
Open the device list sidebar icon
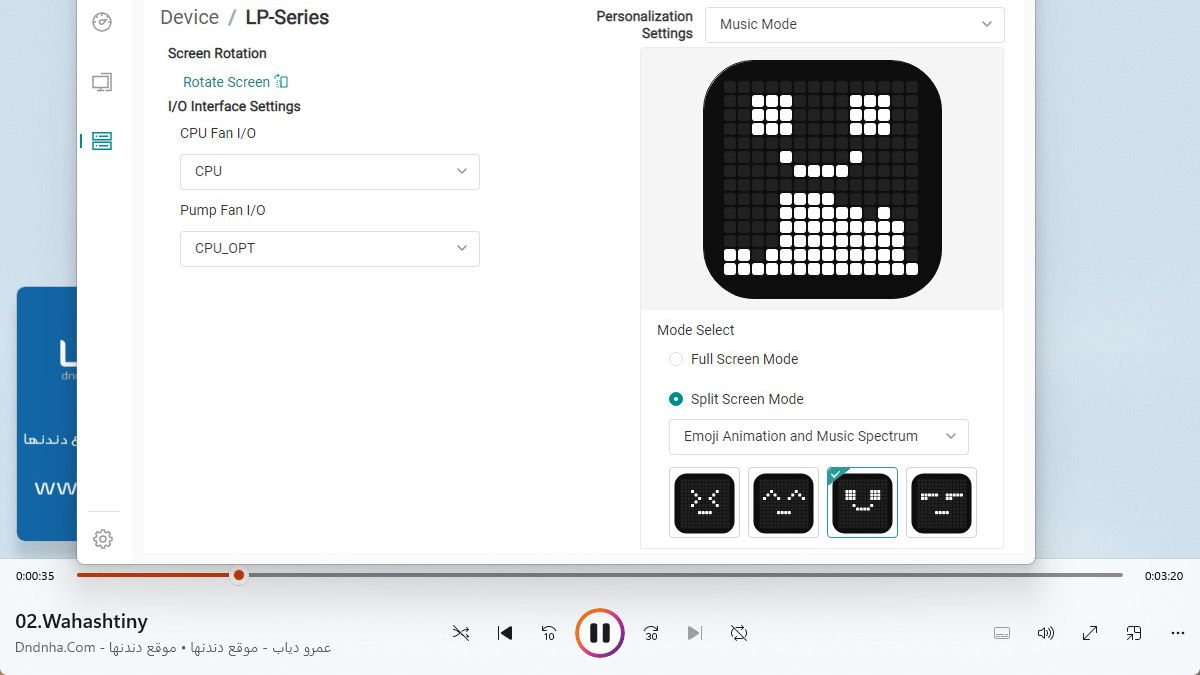102,141
